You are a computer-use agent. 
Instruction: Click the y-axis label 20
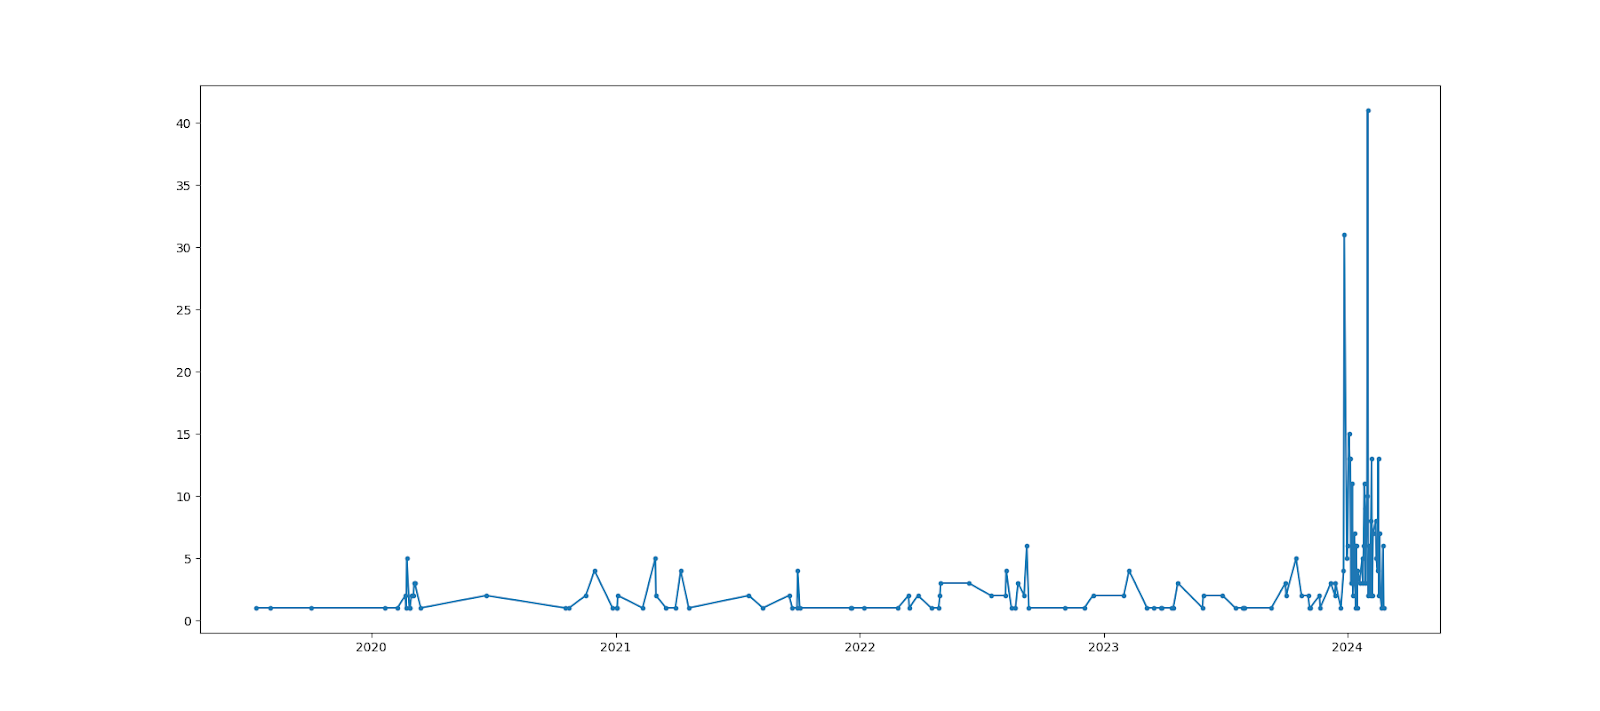coord(183,372)
